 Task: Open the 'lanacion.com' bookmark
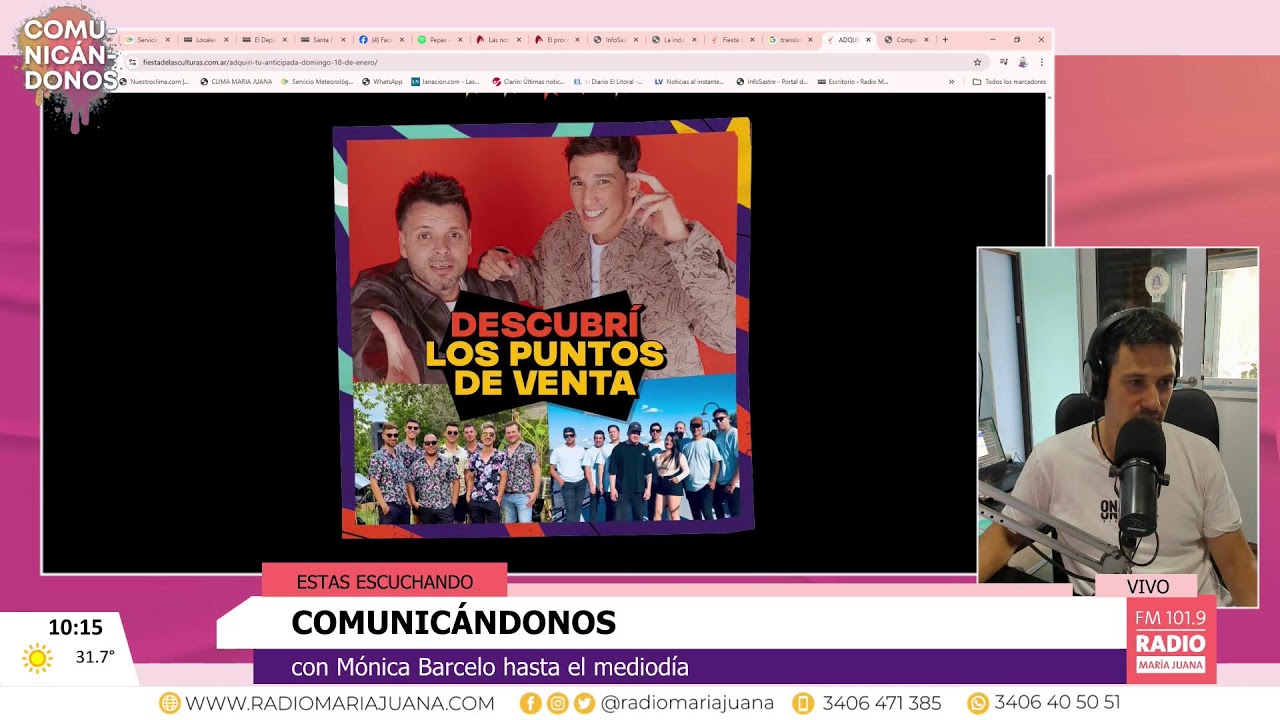[x=446, y=82]
